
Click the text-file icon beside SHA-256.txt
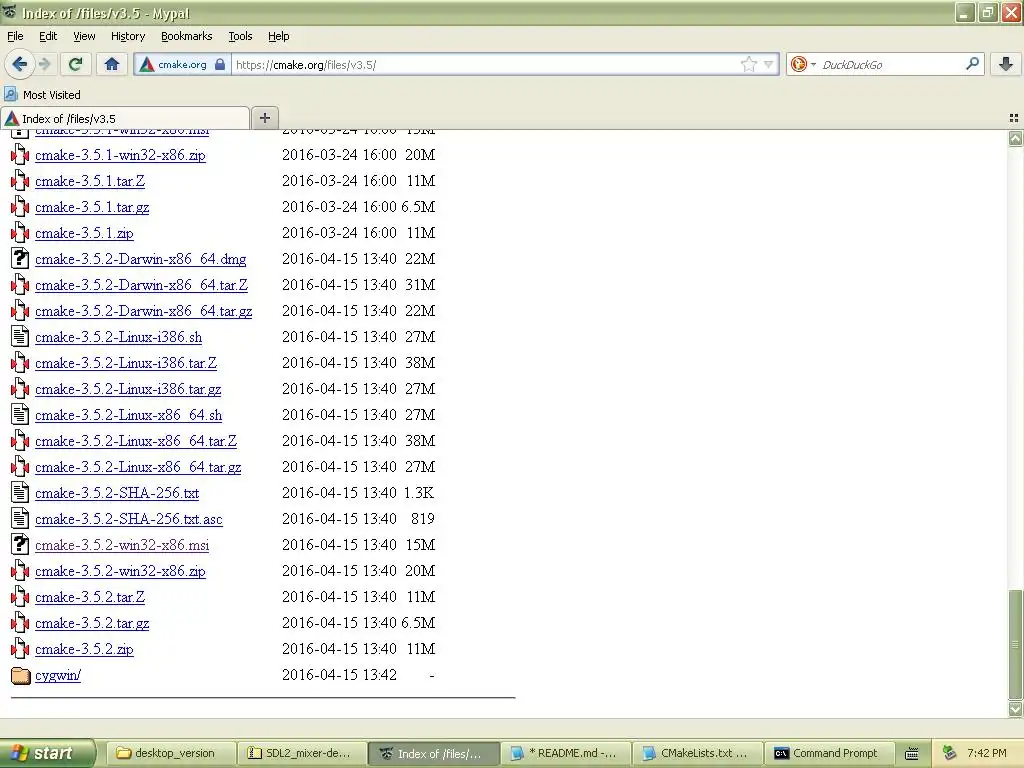pos(20,492)
